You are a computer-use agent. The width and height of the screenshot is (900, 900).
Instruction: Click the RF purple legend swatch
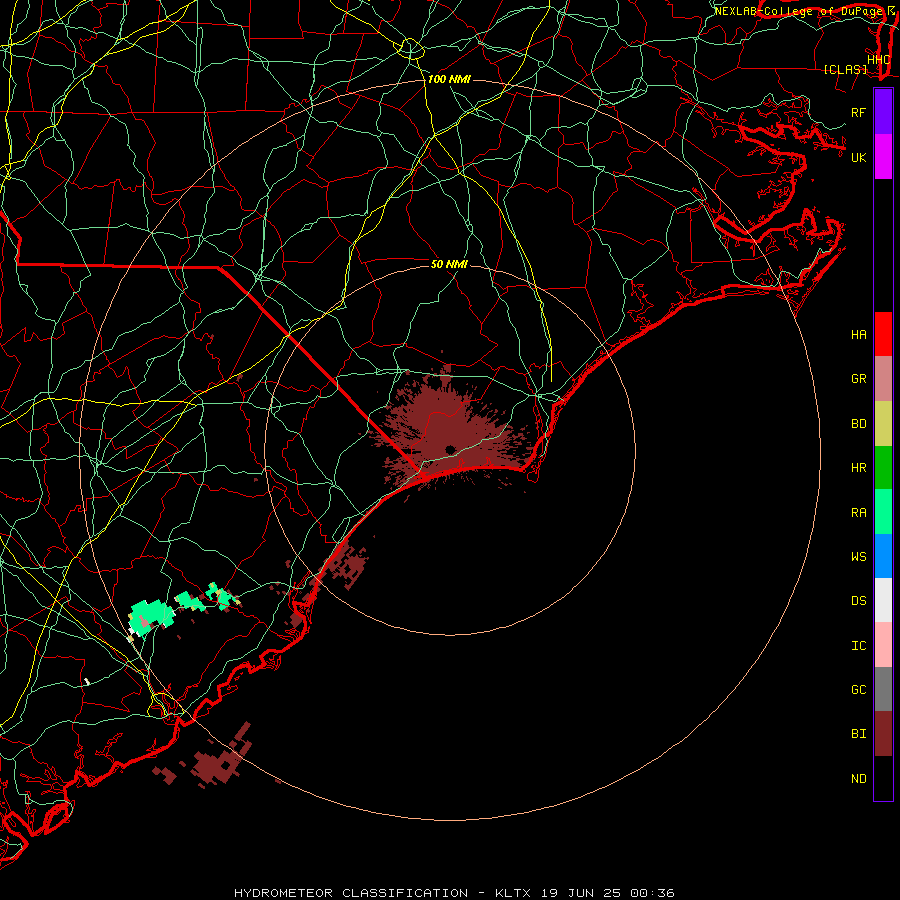tap(883, 112)
